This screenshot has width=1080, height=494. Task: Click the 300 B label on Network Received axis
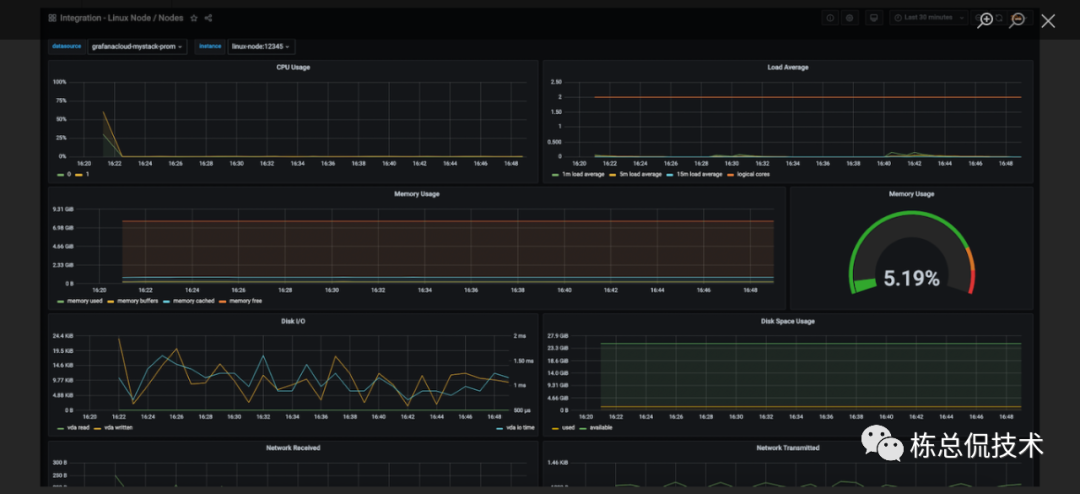pos(60,462)
